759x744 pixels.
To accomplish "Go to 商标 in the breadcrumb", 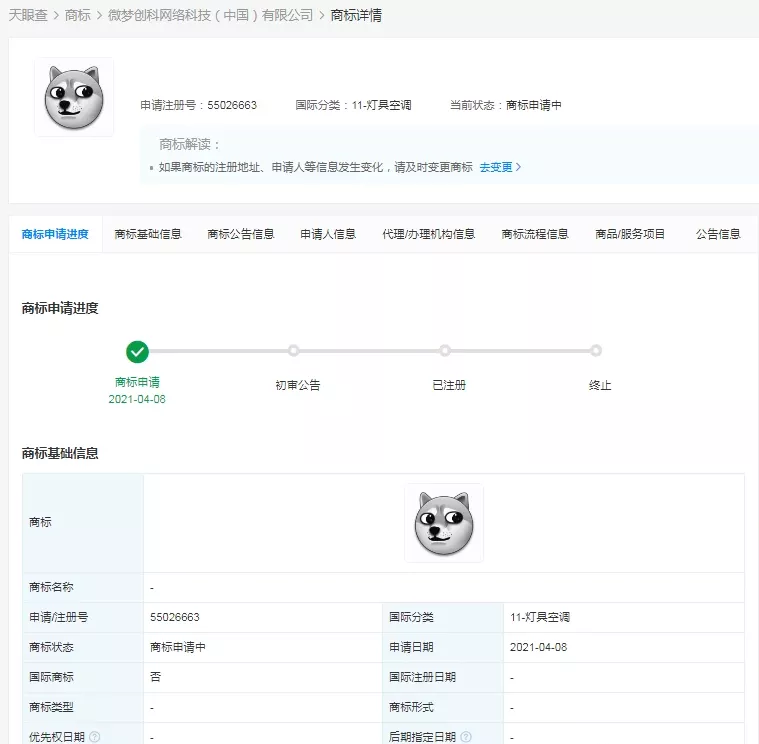I will coord(77,15).
